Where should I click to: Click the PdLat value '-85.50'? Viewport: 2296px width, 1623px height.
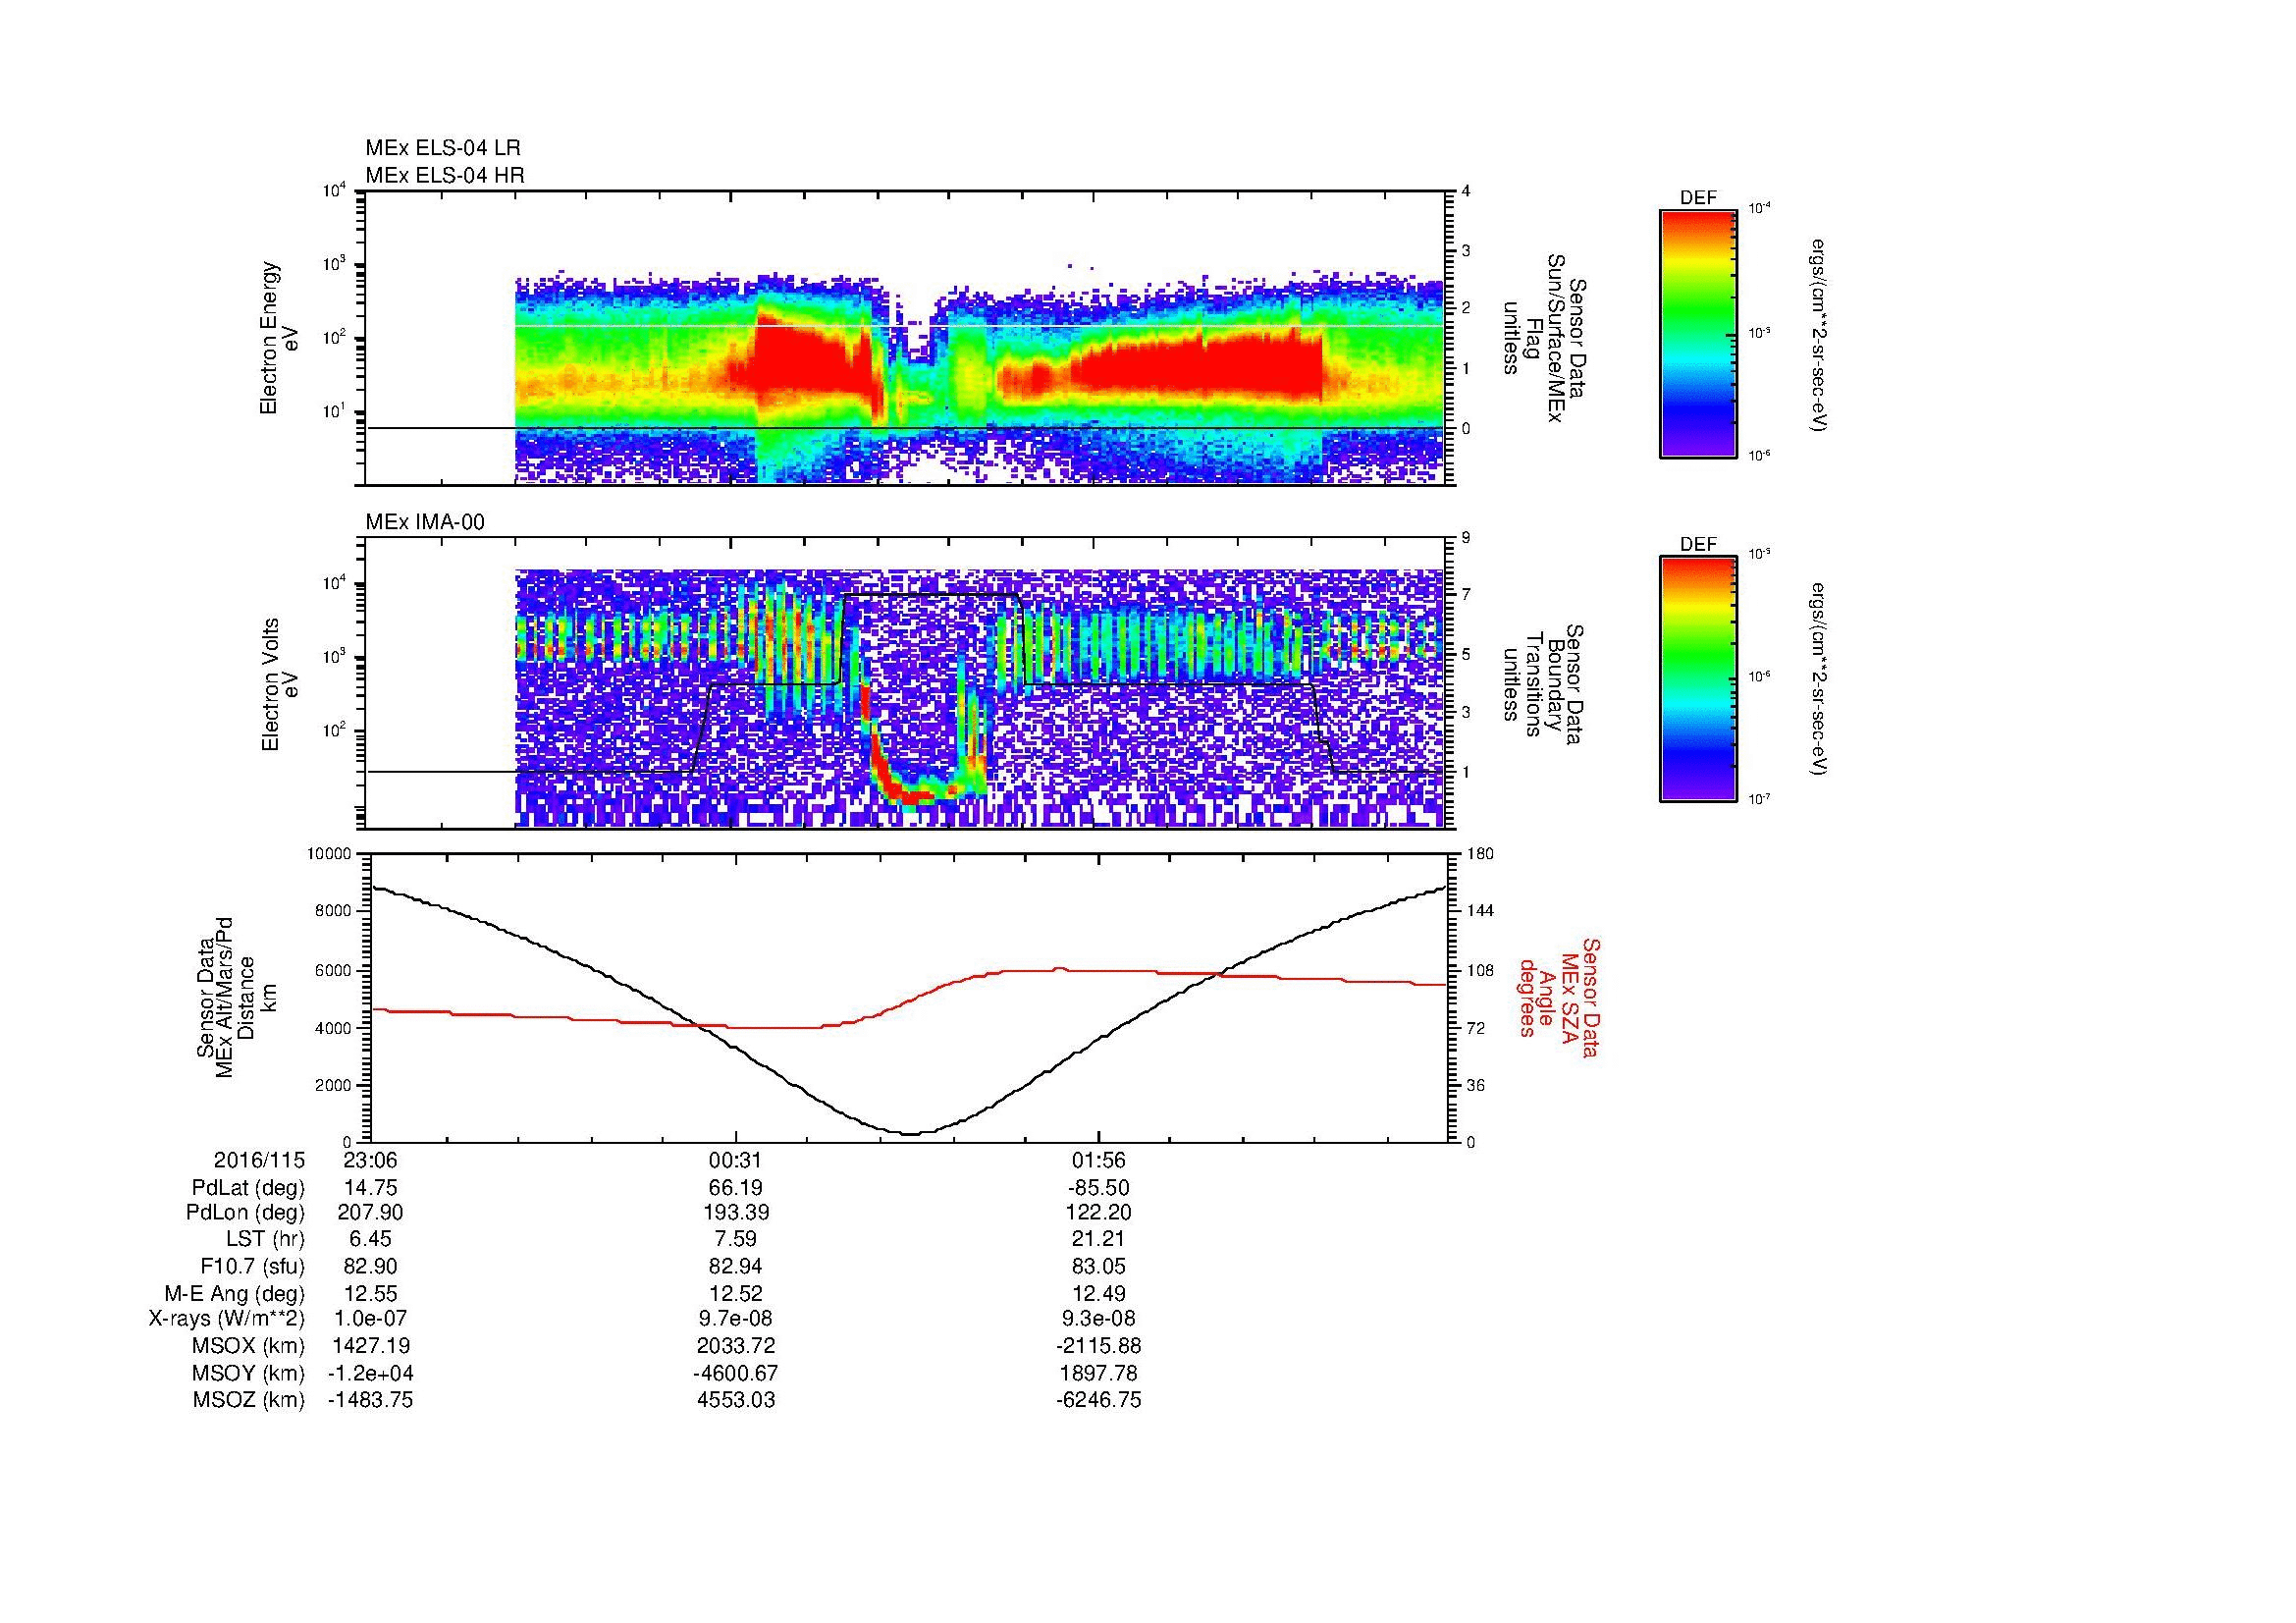tap(1098, 1188)
